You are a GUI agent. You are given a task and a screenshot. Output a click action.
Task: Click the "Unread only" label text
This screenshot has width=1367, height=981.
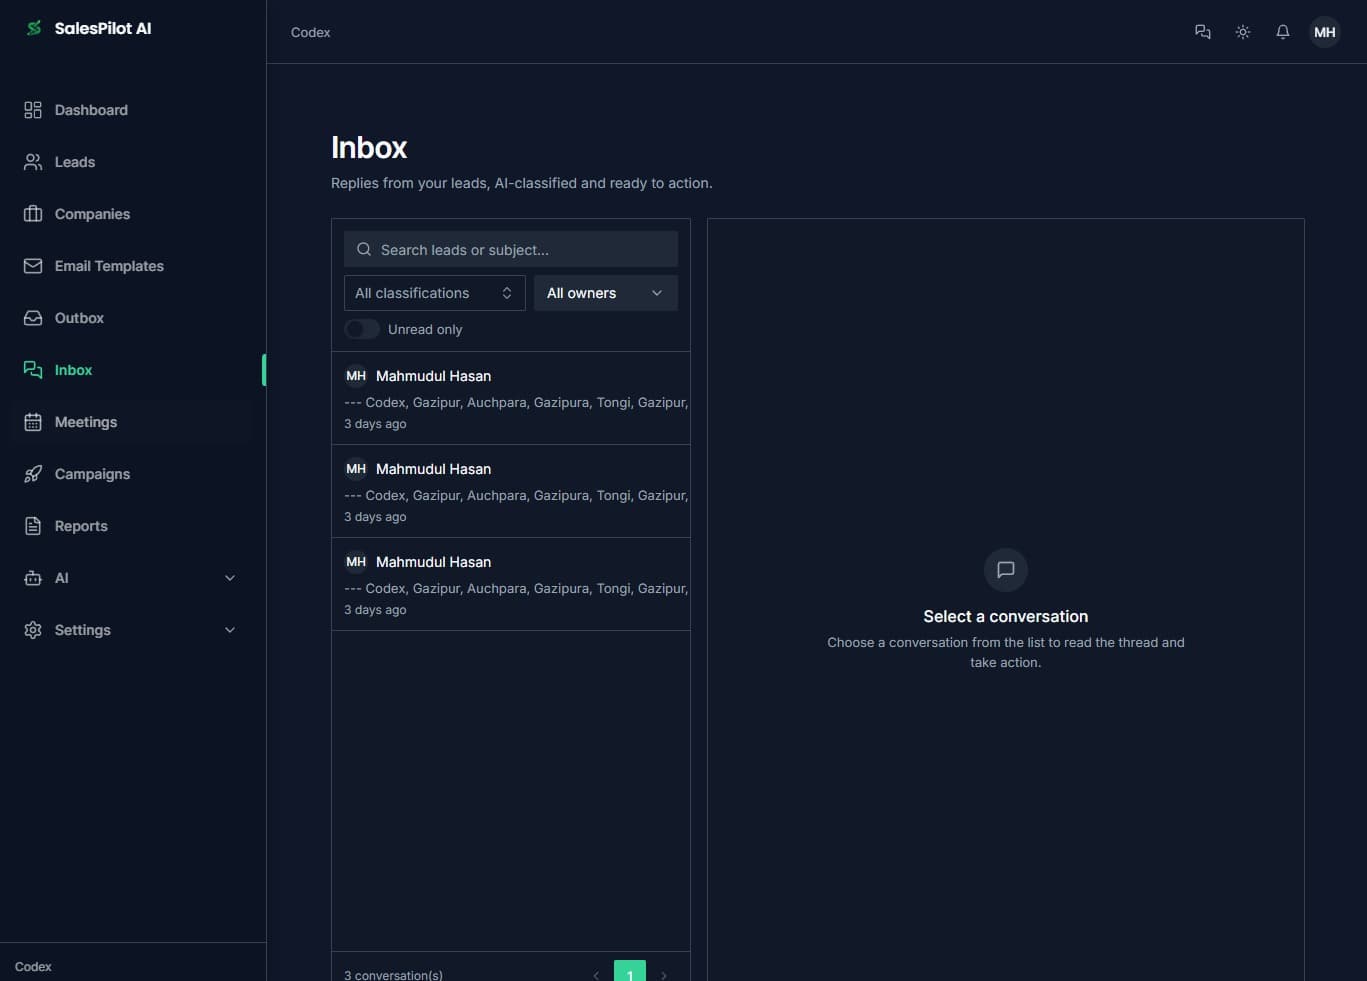(x=425, y=329)
